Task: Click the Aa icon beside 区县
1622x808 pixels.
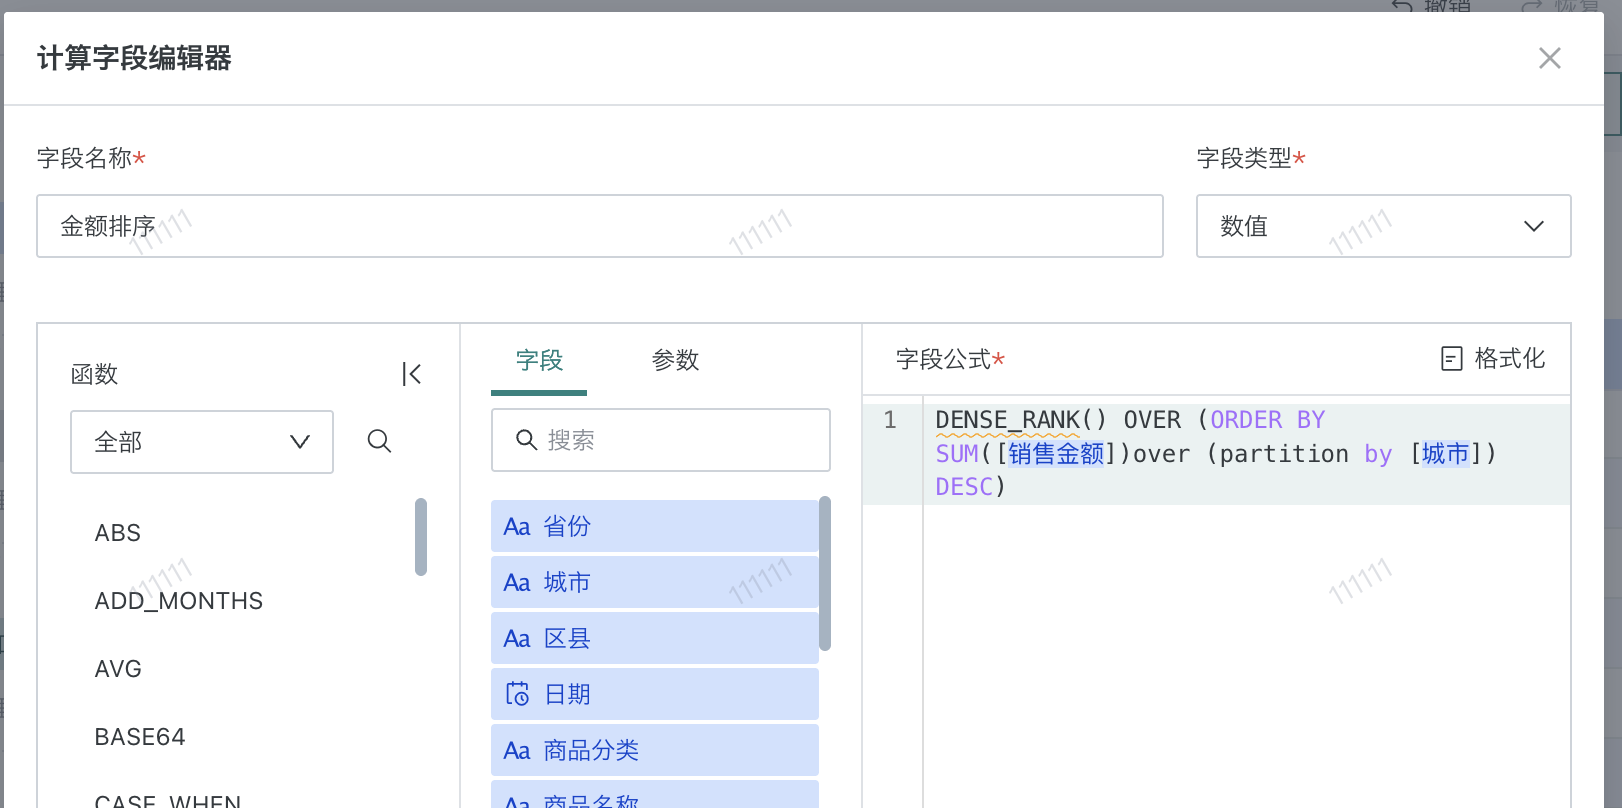Action: (517, 639)
